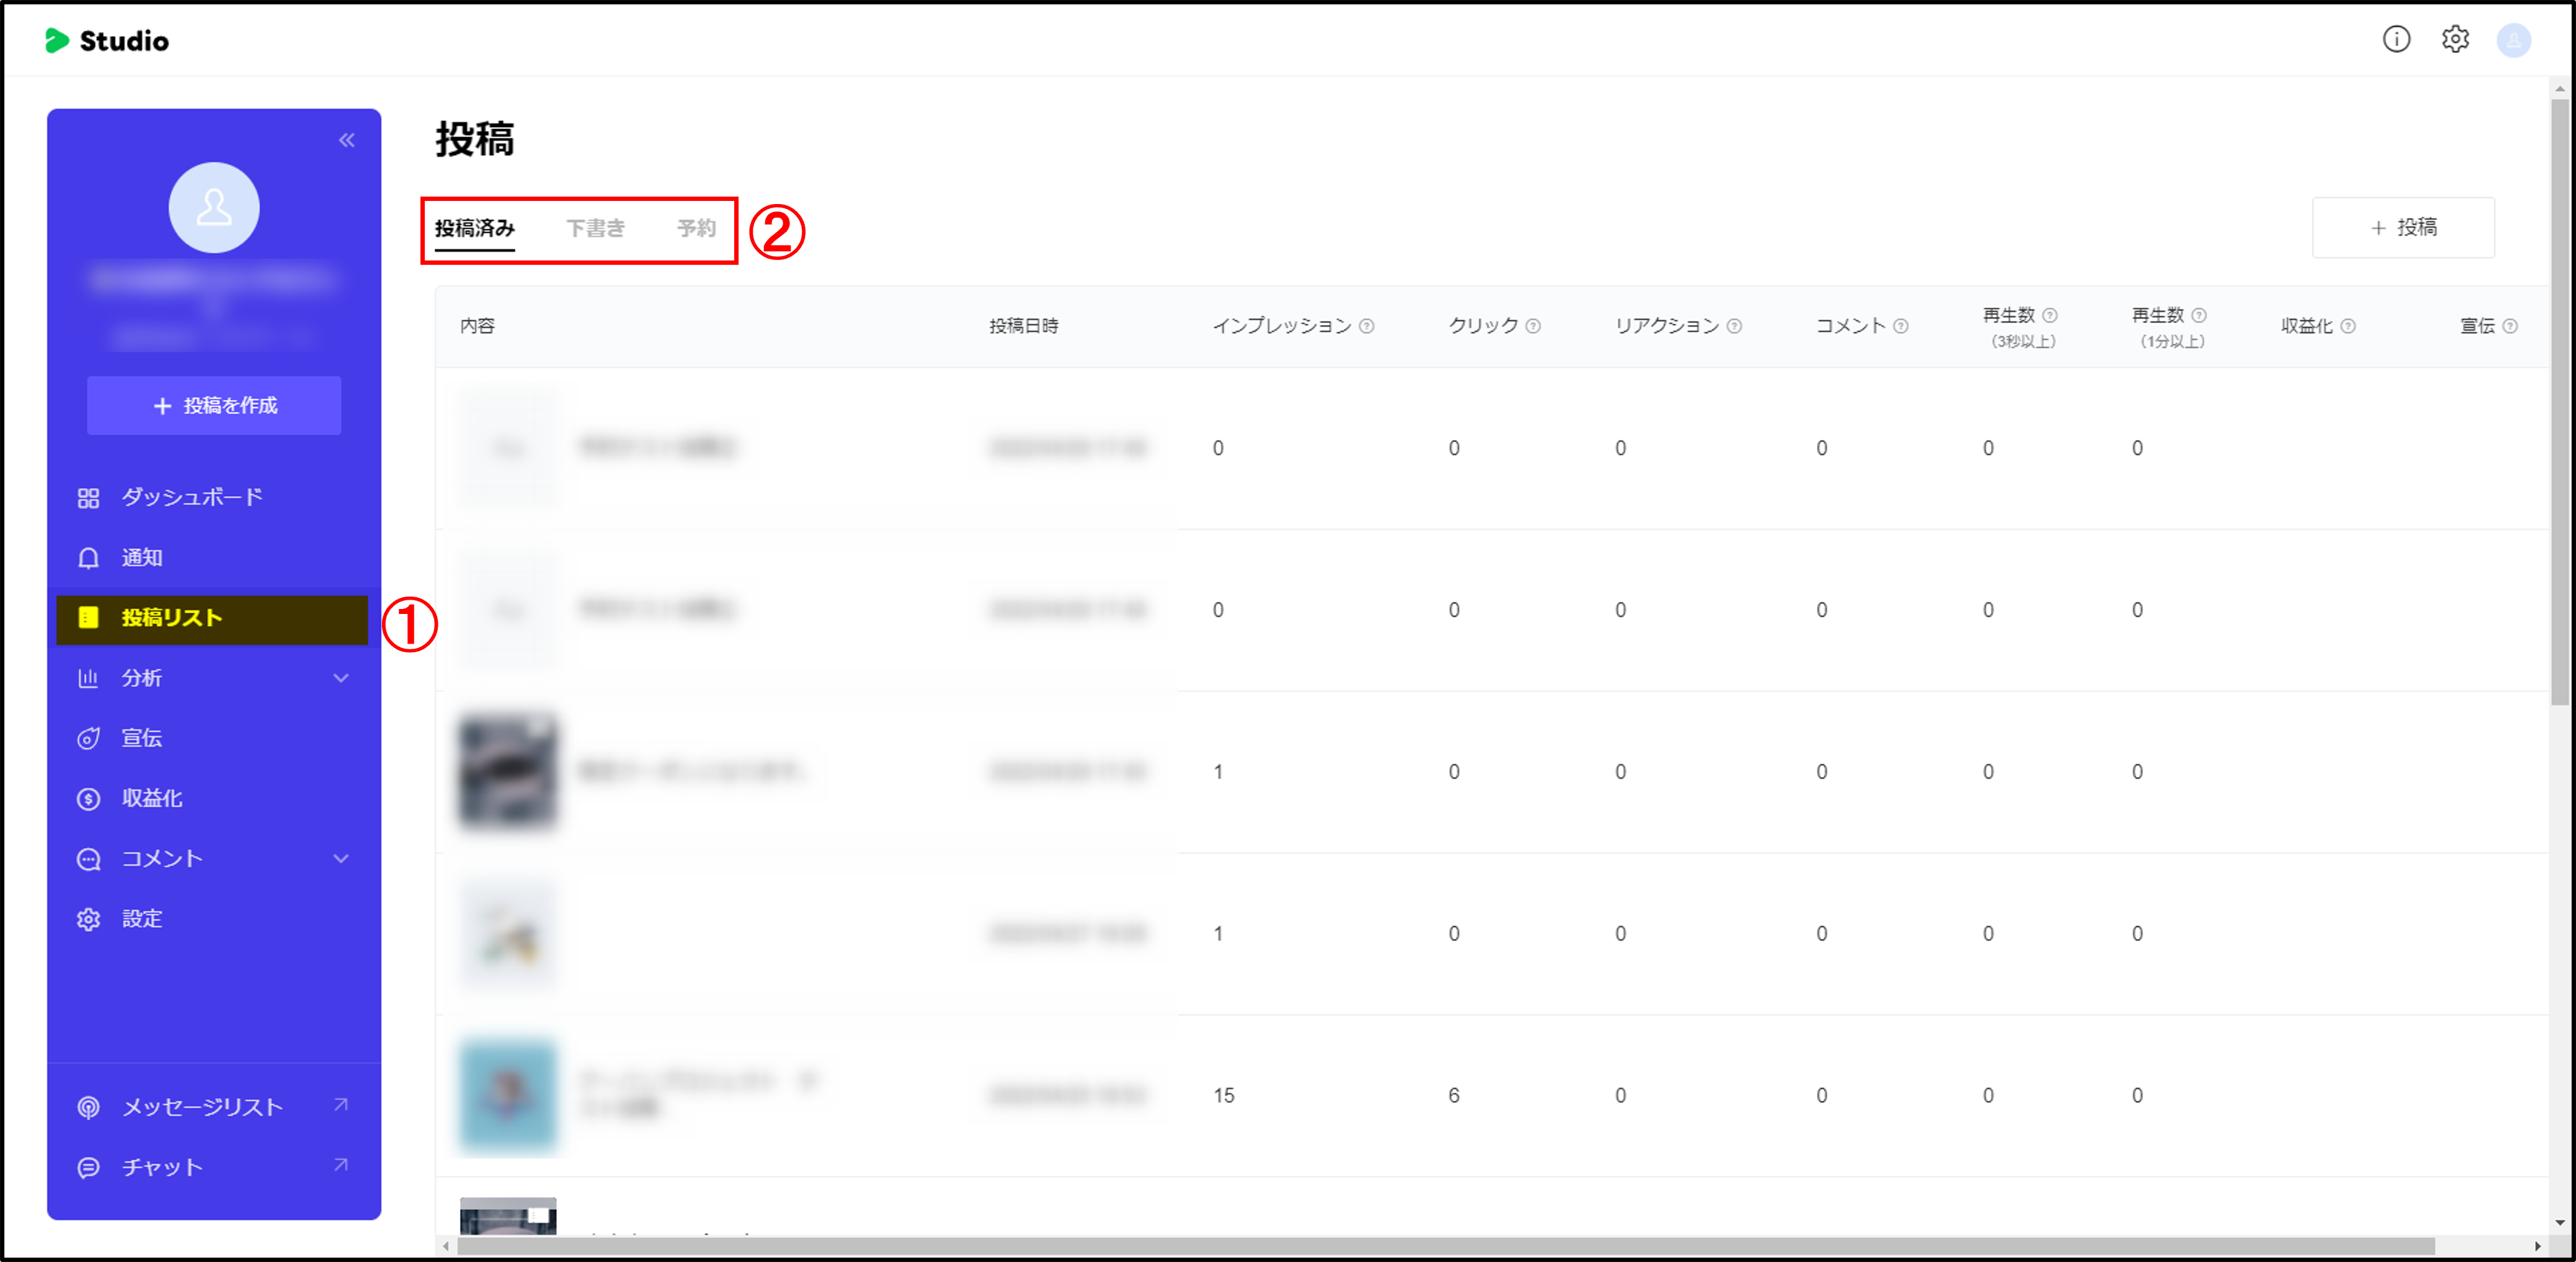Screen dimensions: 2576x1262
Task: Click the account avatar in the top bar
Action: 2513,41
